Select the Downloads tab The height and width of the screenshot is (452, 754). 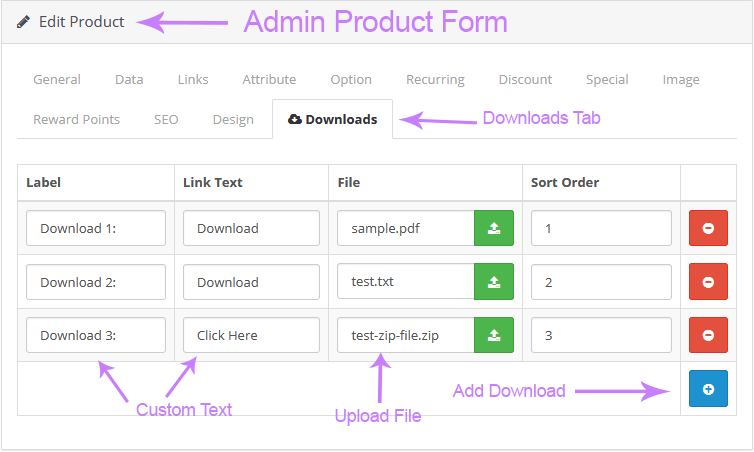pos(332,119)
